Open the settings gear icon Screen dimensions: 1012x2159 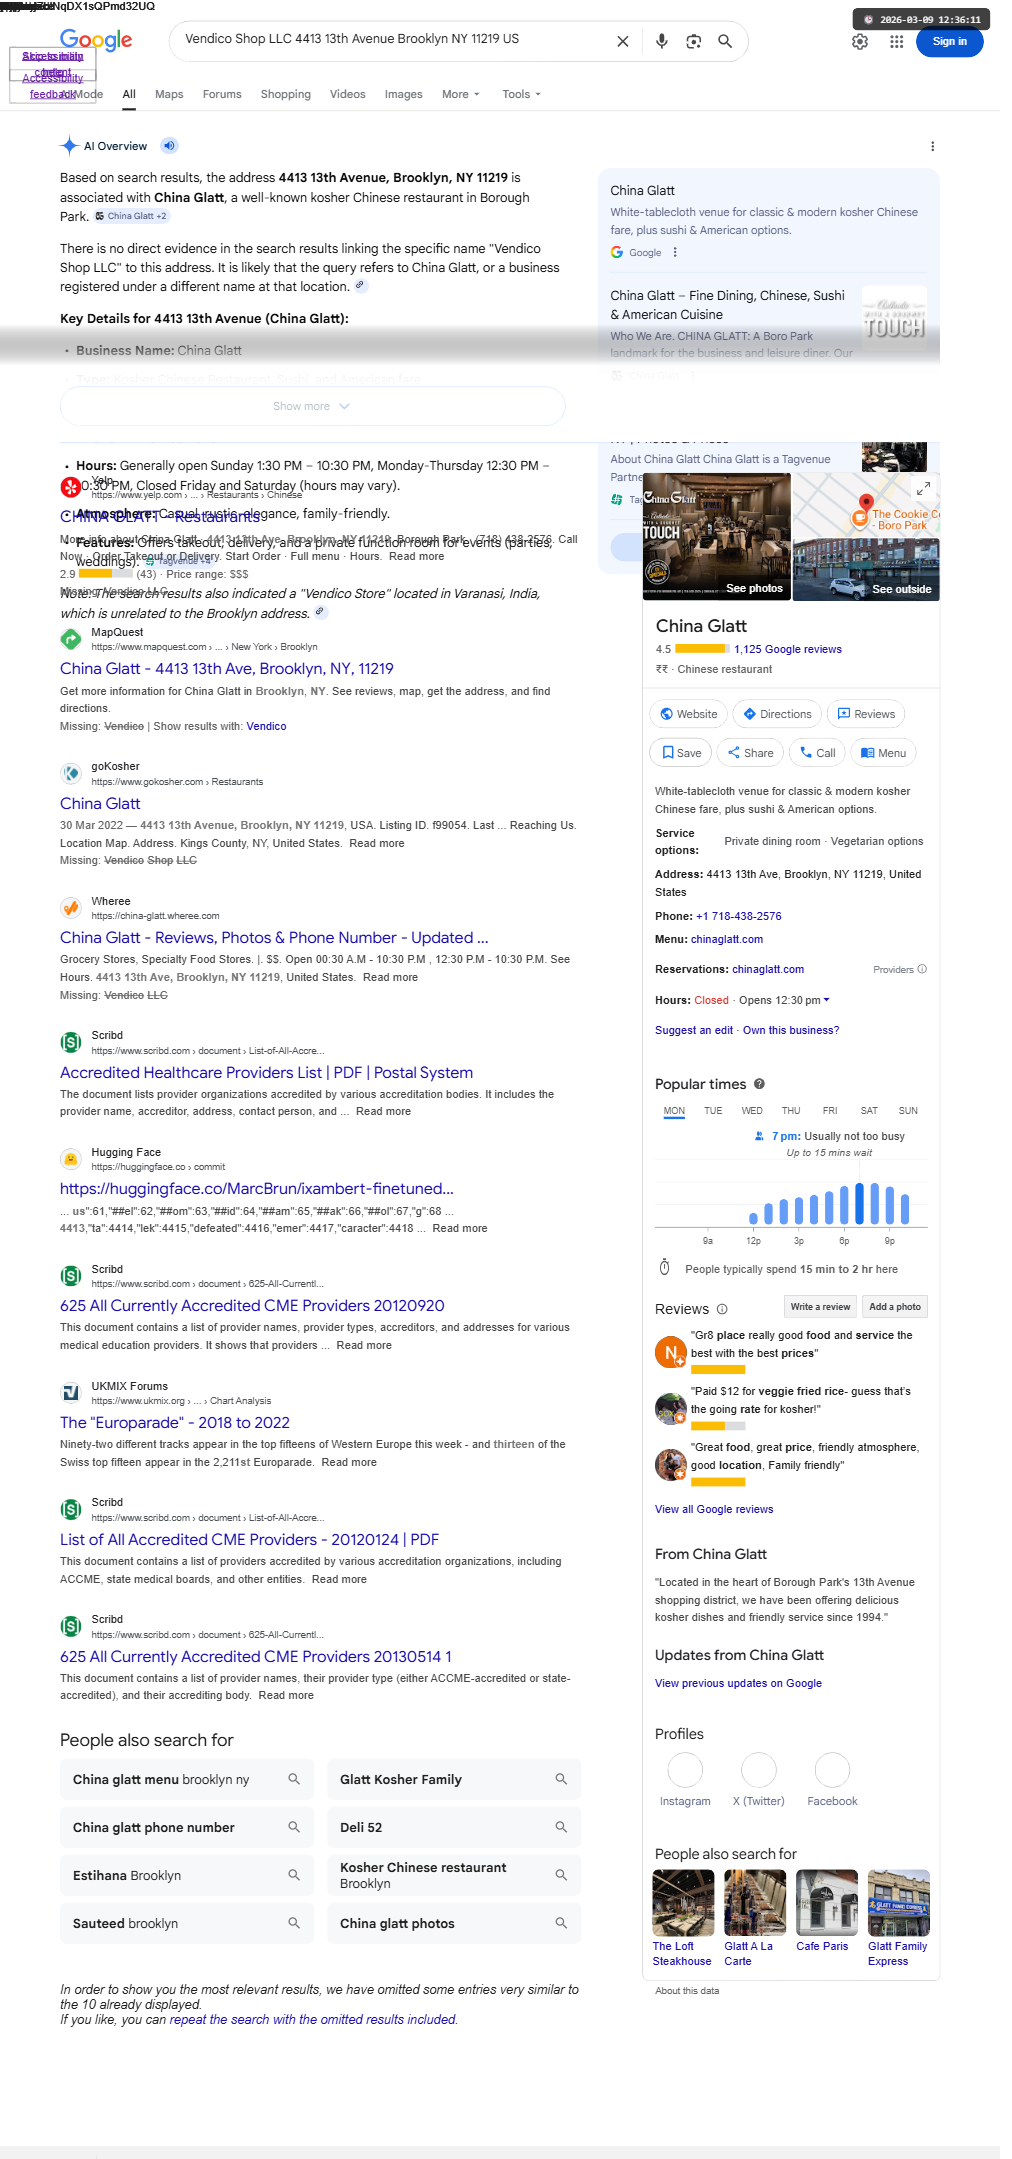point(860,41)
